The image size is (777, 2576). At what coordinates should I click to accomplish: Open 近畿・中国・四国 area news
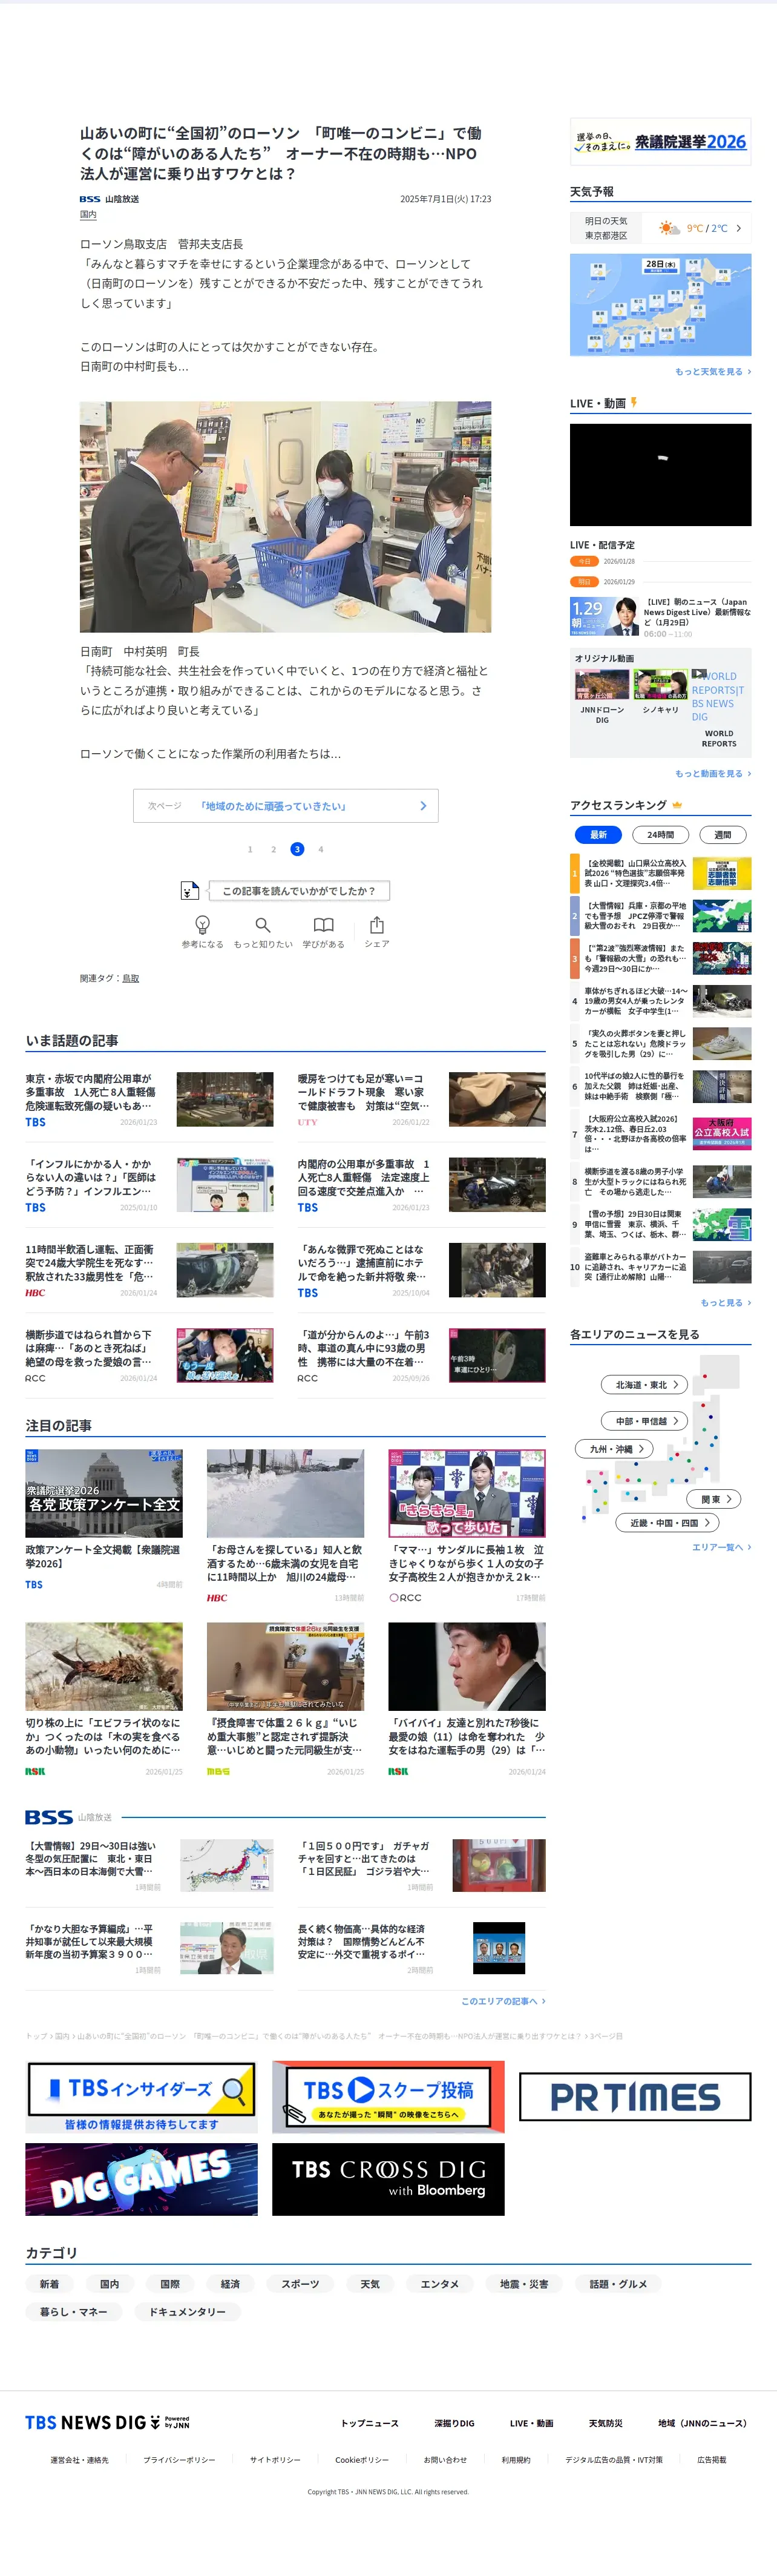[668, 1523]
